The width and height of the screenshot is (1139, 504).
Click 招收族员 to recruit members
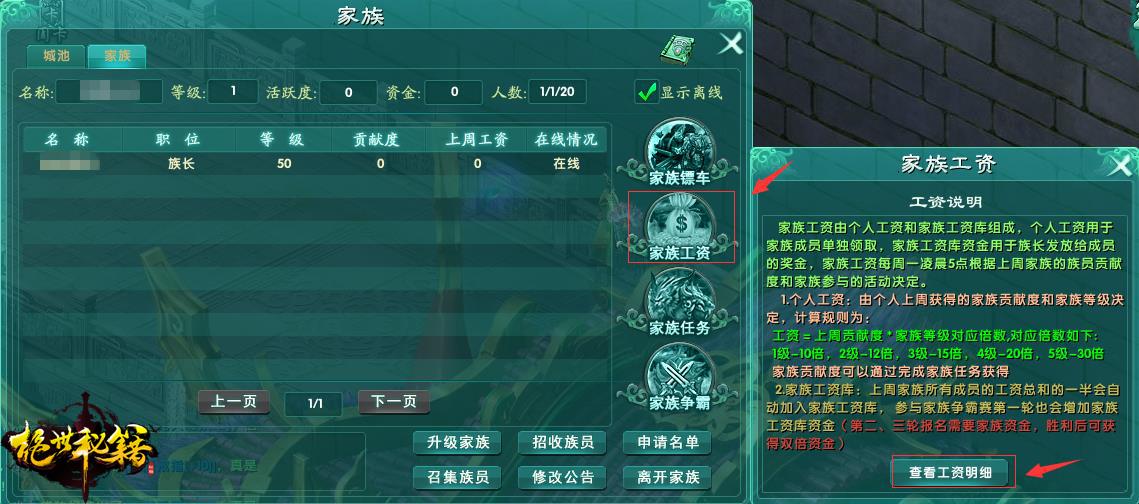click(562, 442)
